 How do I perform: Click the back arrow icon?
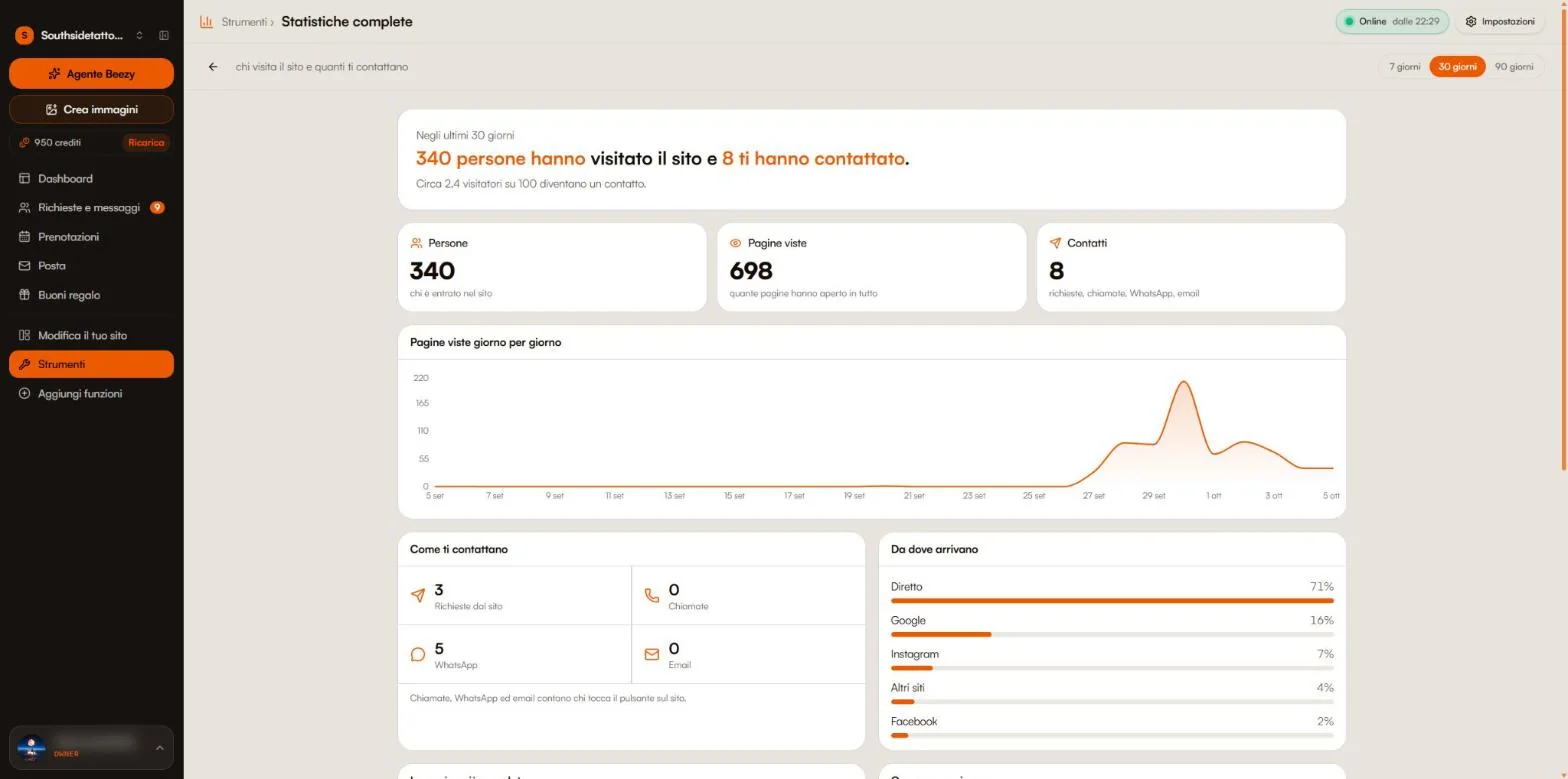coord(213,67)
